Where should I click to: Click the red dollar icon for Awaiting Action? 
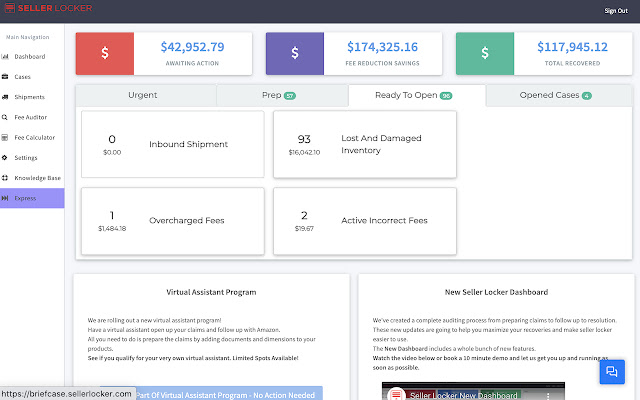tap(105, 53)
